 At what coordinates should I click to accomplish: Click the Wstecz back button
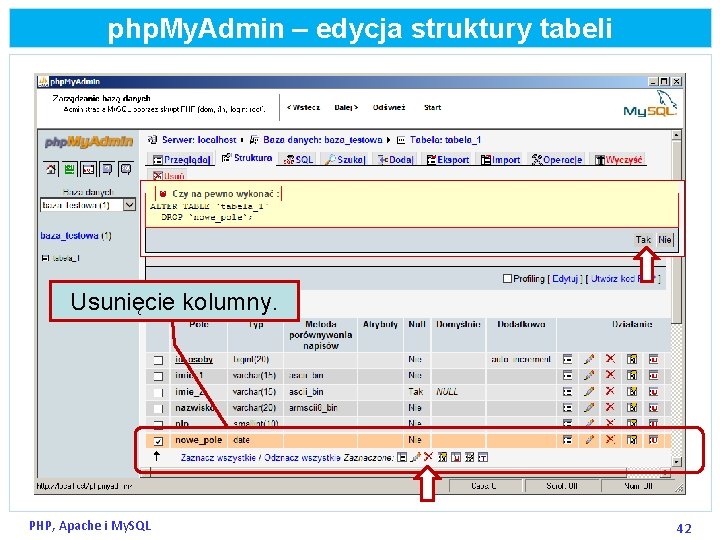coord(303,107)
